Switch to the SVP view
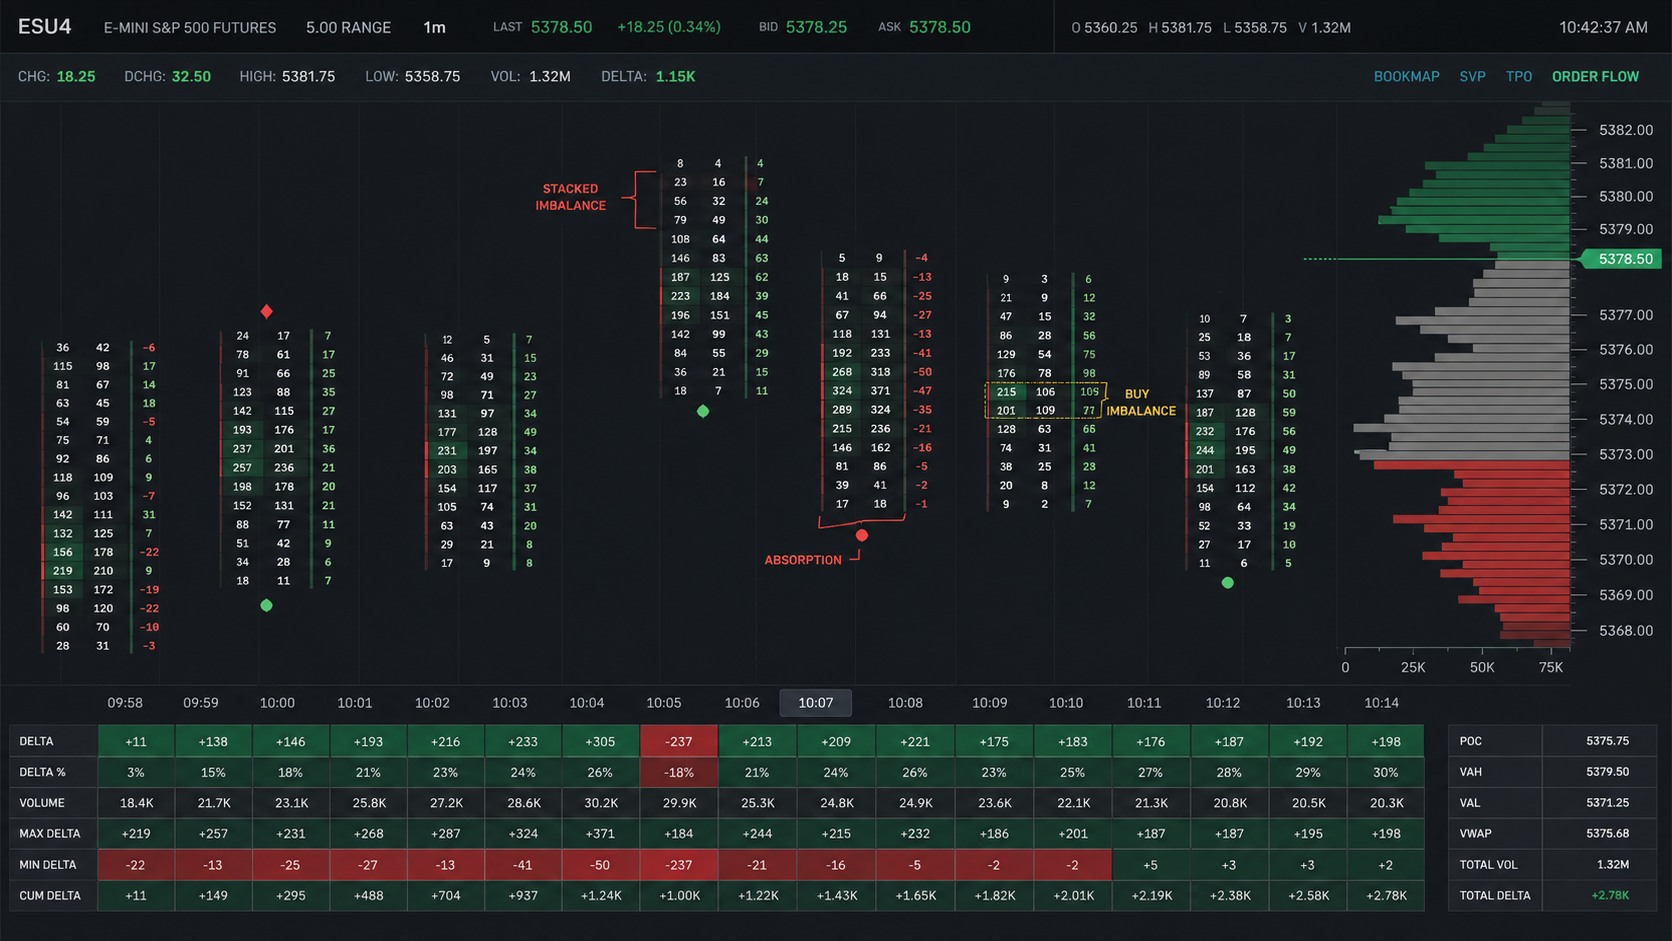Screen dimensions: 1672x941 tap(1472, 76)
